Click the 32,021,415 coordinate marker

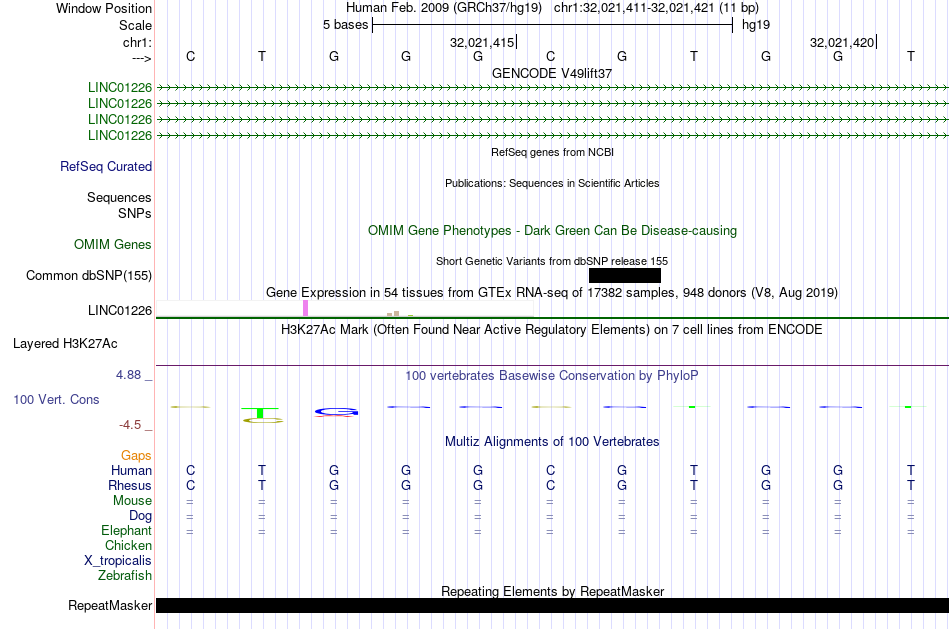coord(482,42)
